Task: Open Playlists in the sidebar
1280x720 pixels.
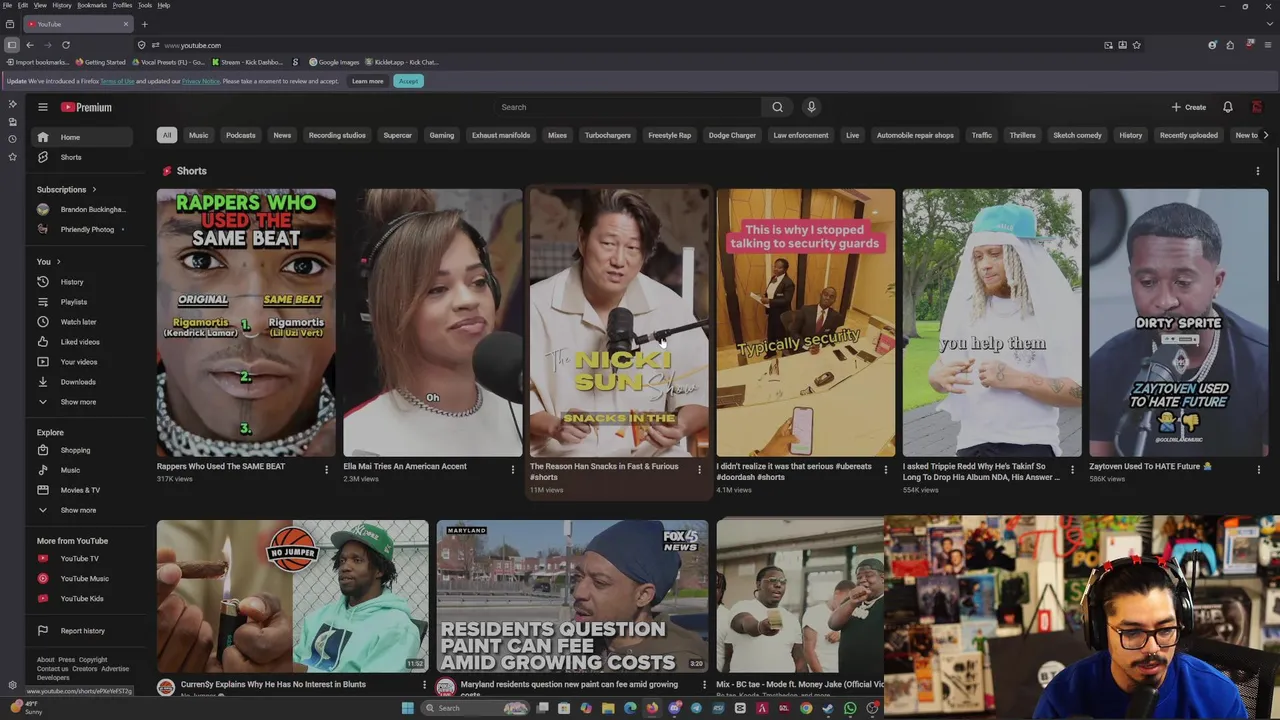Action: [x=83, y=302]
